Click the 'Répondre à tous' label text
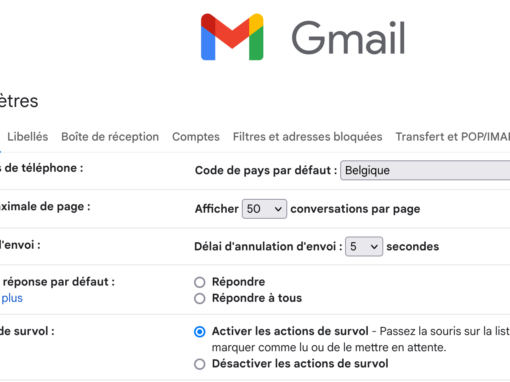 pyautogui.click(x=257, y=298)
